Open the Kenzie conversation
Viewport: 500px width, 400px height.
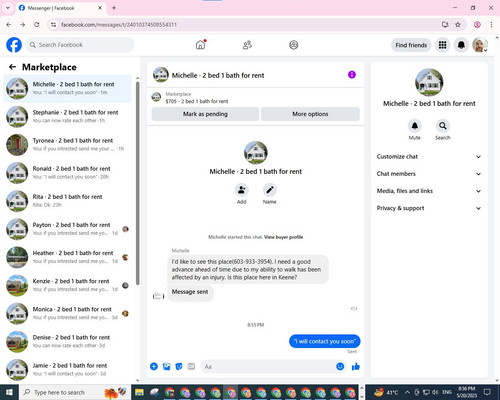coord(68,285)
